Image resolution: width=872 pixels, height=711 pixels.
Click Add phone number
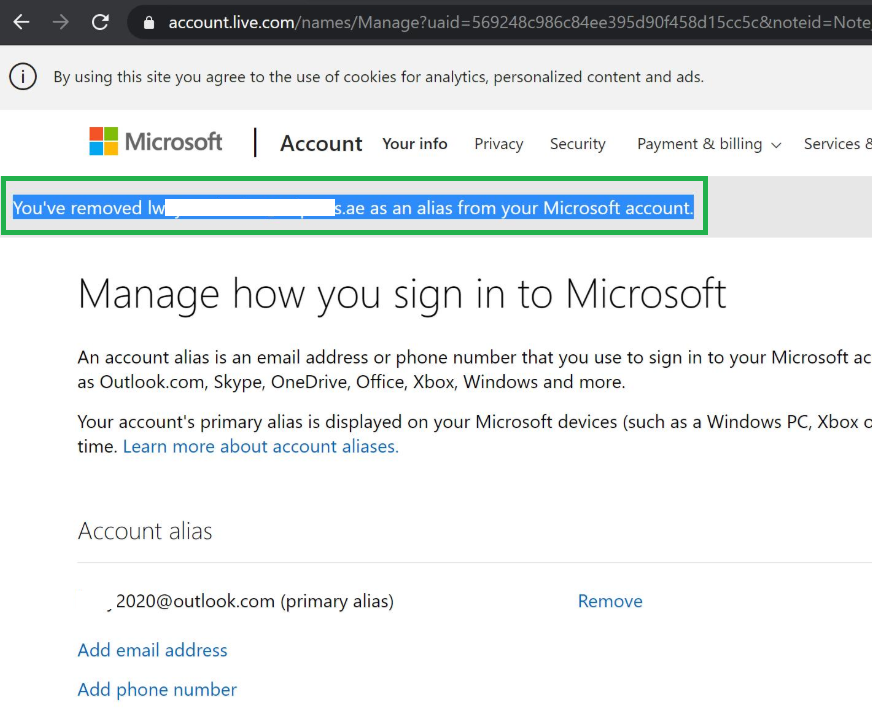click(157, 689)
